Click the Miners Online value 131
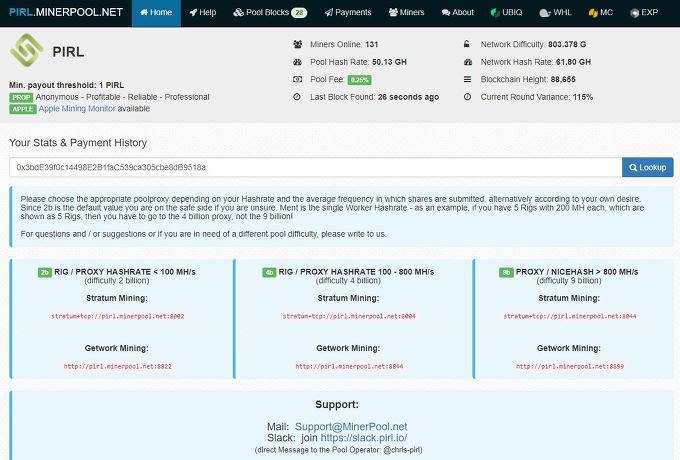This screenshot has width=680, height=460. (x=372, y=44)
